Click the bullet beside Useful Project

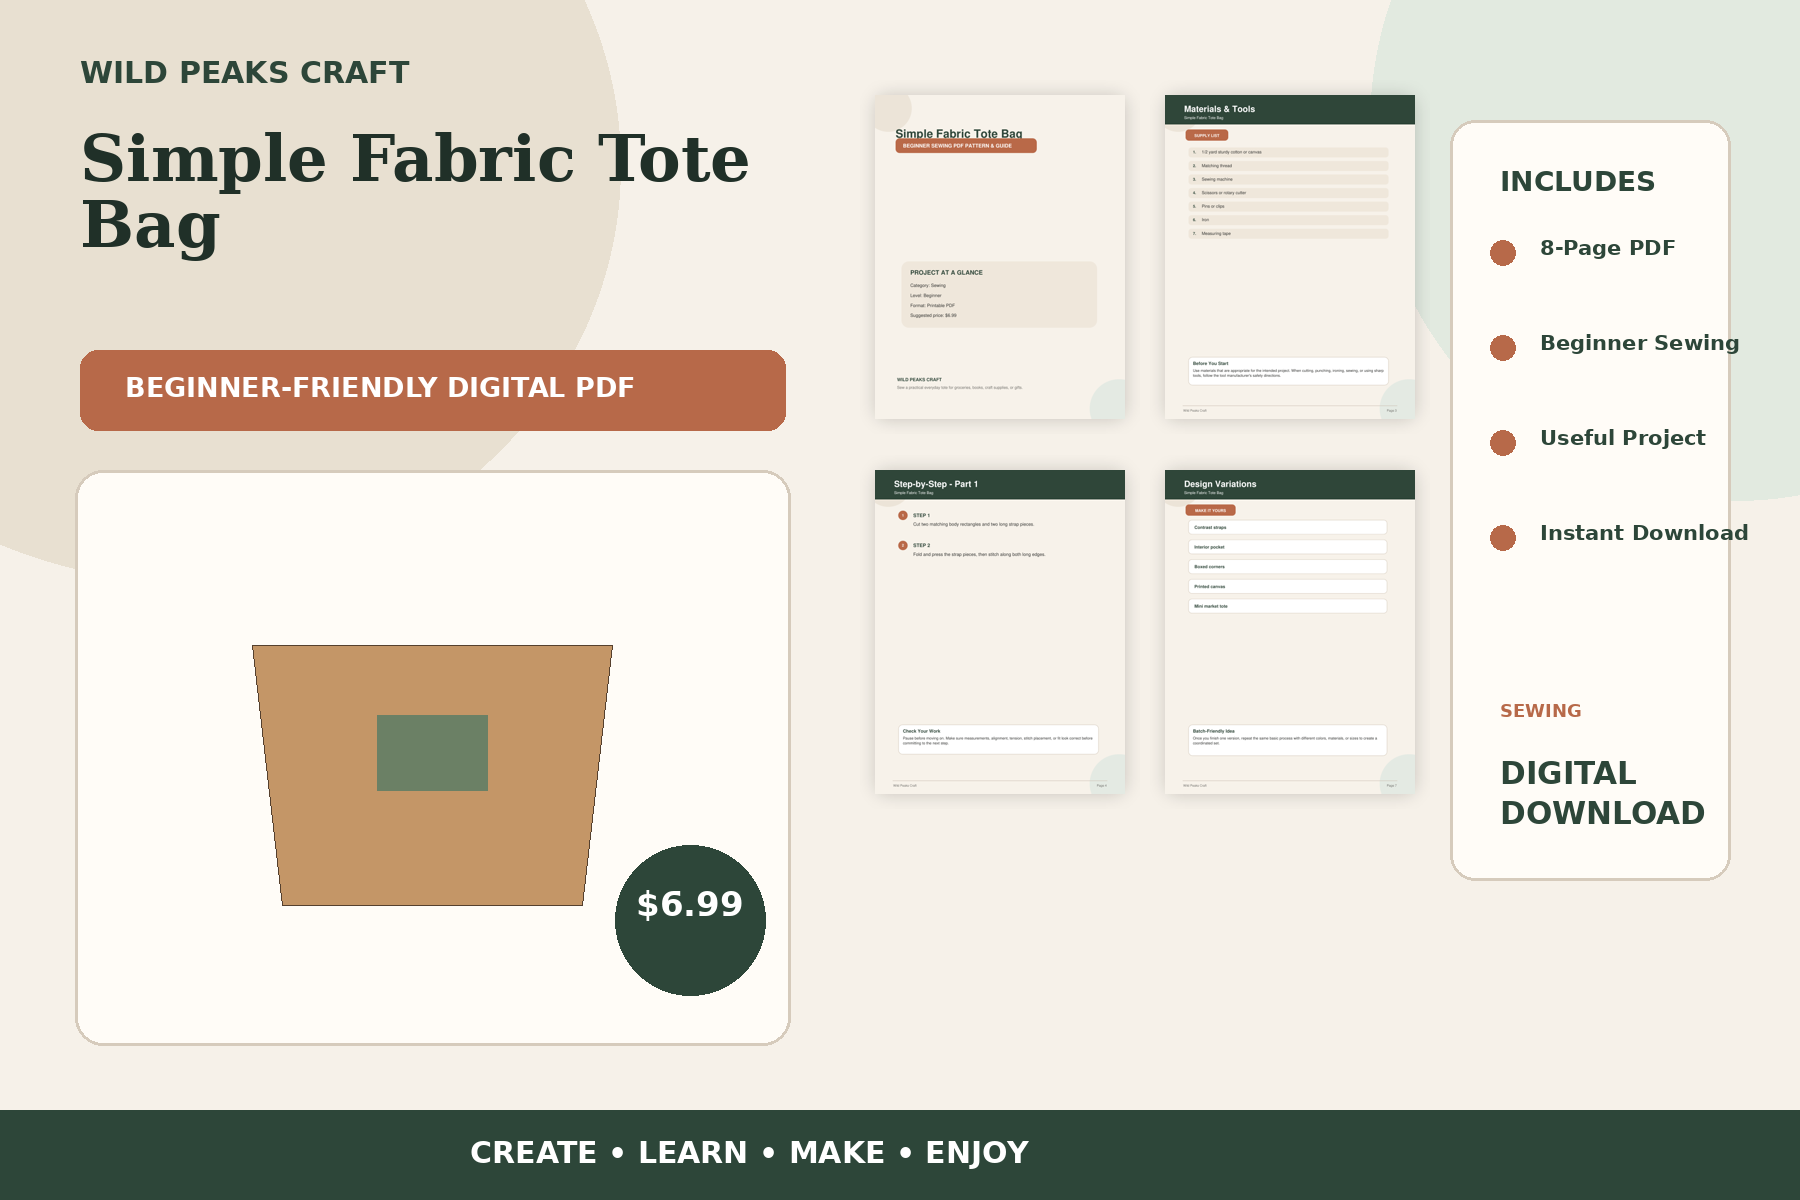[x=1503, y=443]
